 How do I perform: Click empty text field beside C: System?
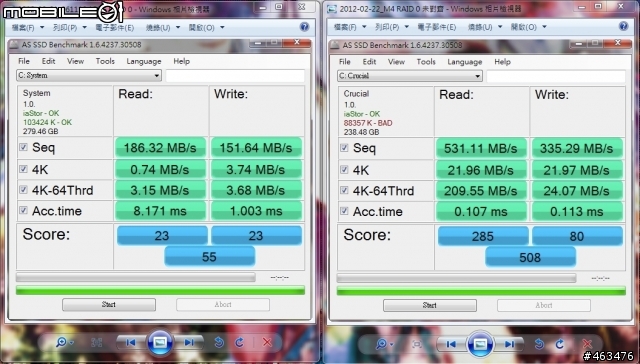click(x=235, y=75)
